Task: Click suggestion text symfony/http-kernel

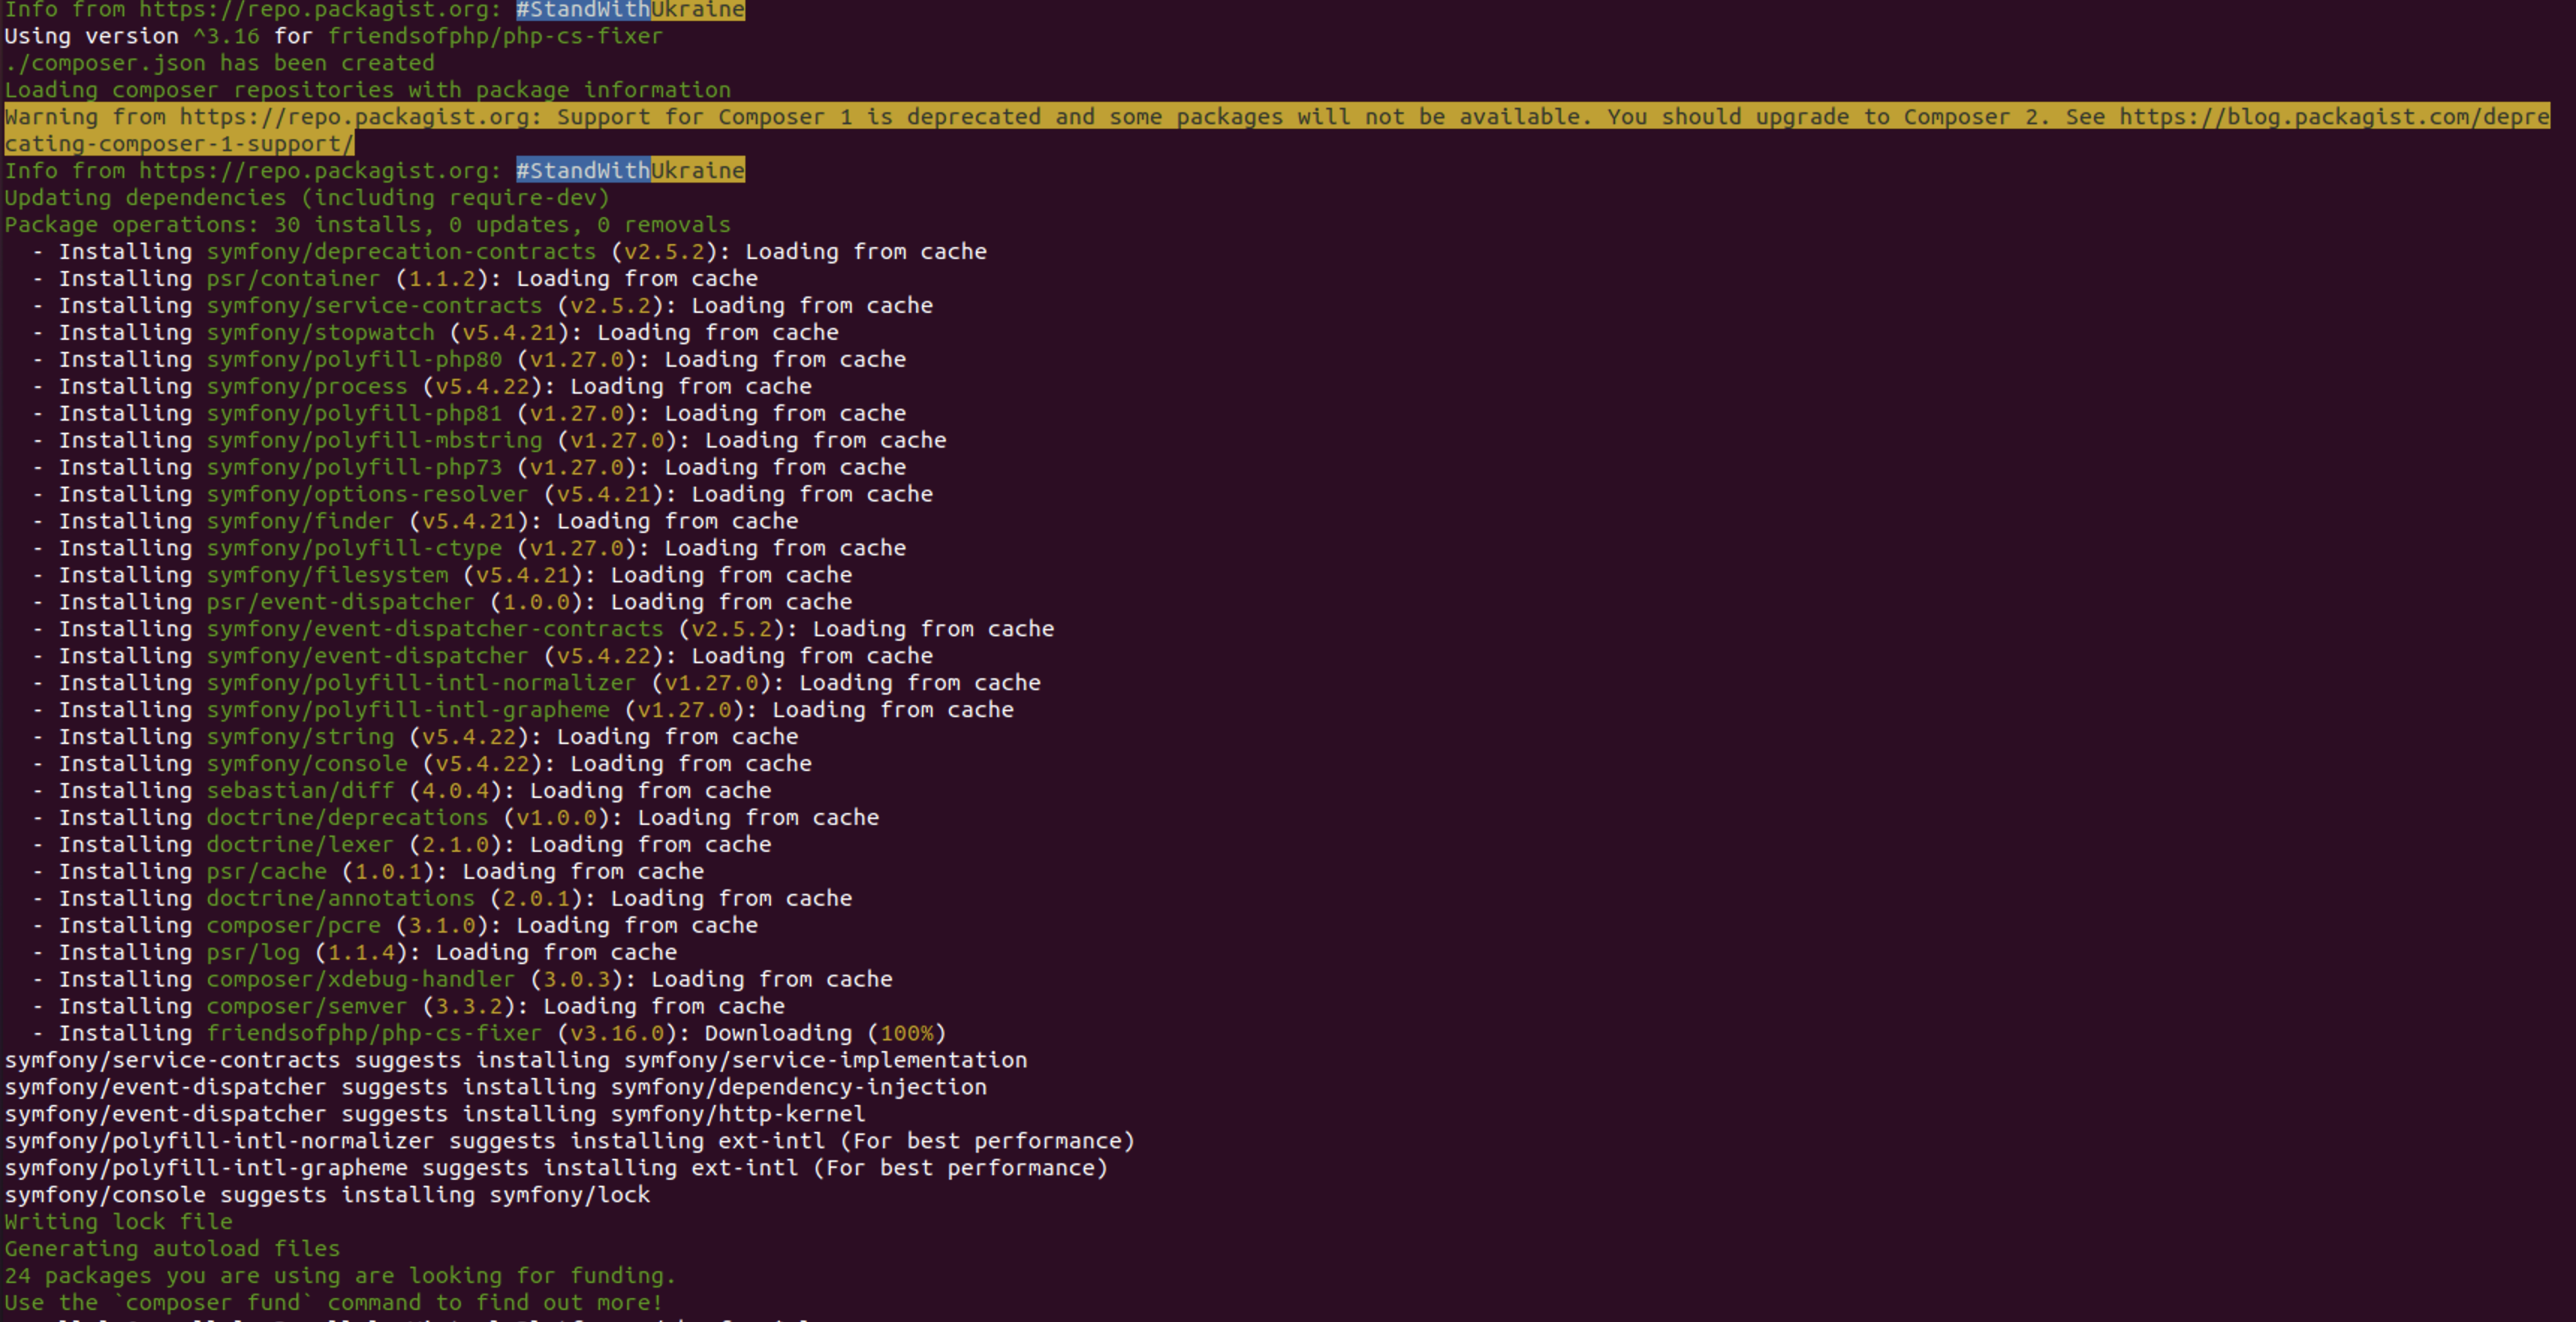Action: pos(738,1115)
